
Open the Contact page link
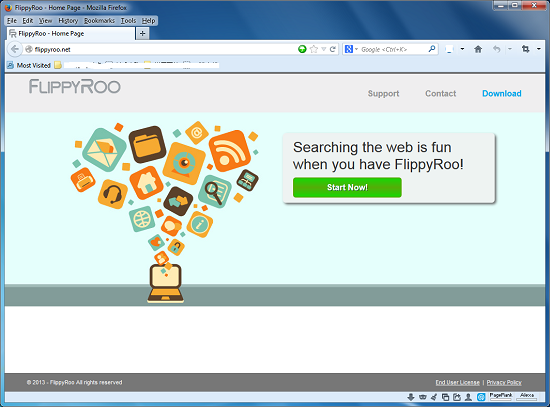(441, 93)
